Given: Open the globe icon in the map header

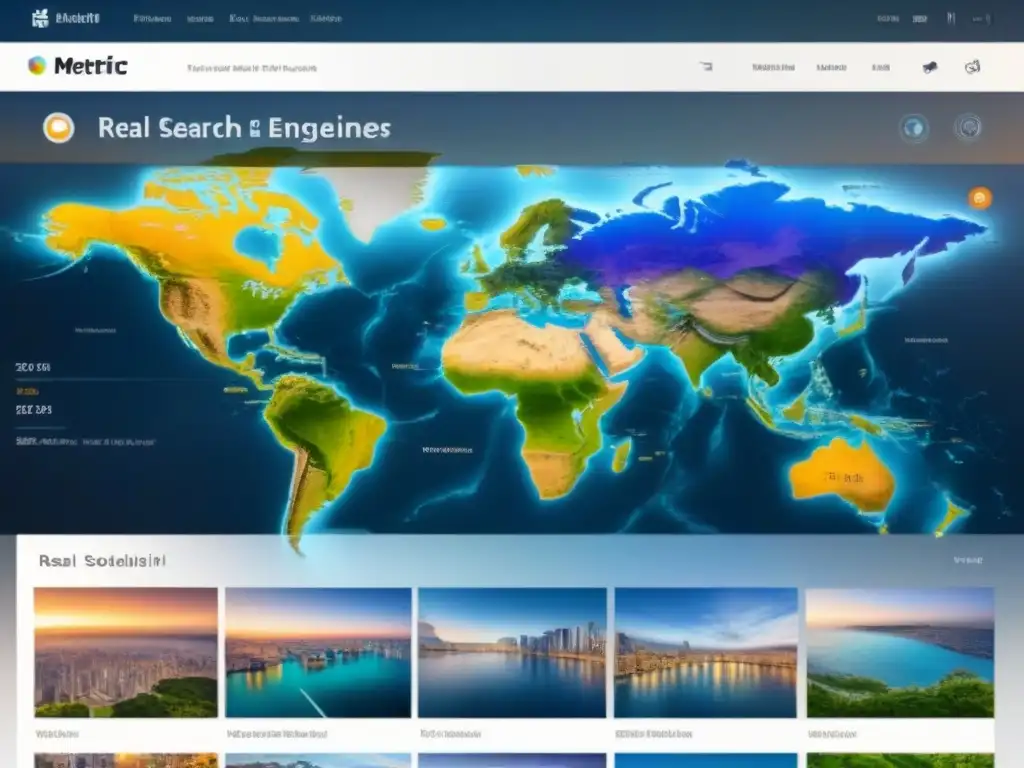Looking at the screenshot, I should click(x=914, y=128).
